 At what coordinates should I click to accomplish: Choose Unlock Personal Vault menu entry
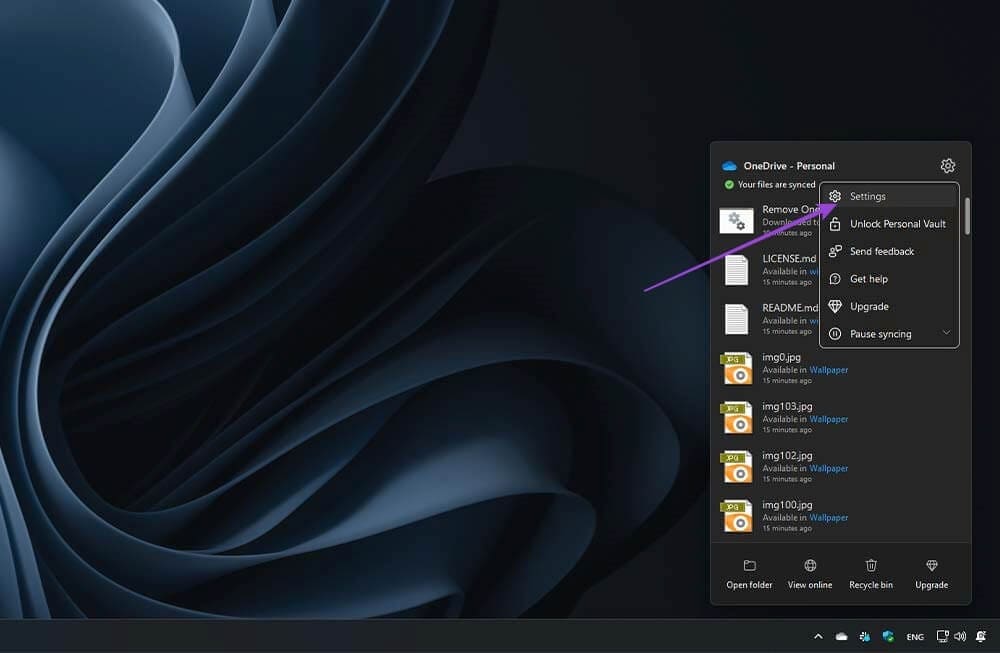point(889,224)
